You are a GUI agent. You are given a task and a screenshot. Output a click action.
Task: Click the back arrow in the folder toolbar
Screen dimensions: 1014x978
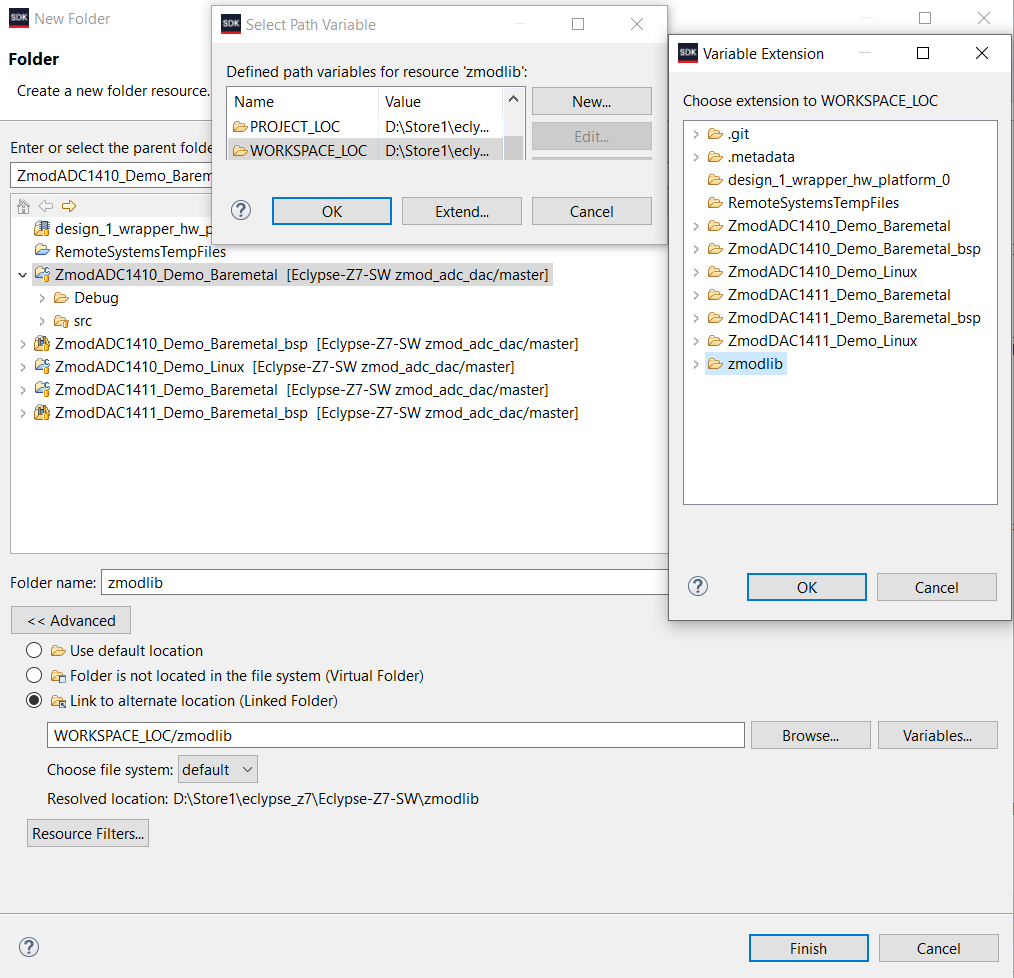point(46,206)
